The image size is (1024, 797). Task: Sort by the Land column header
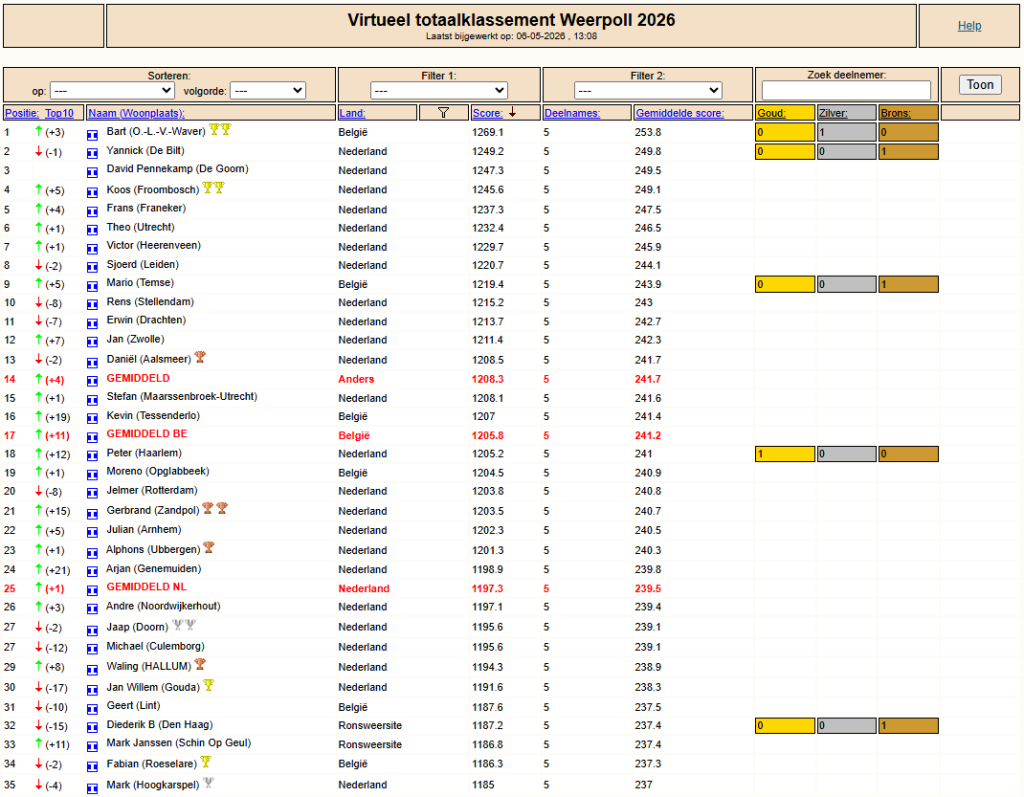pos(351,113)
